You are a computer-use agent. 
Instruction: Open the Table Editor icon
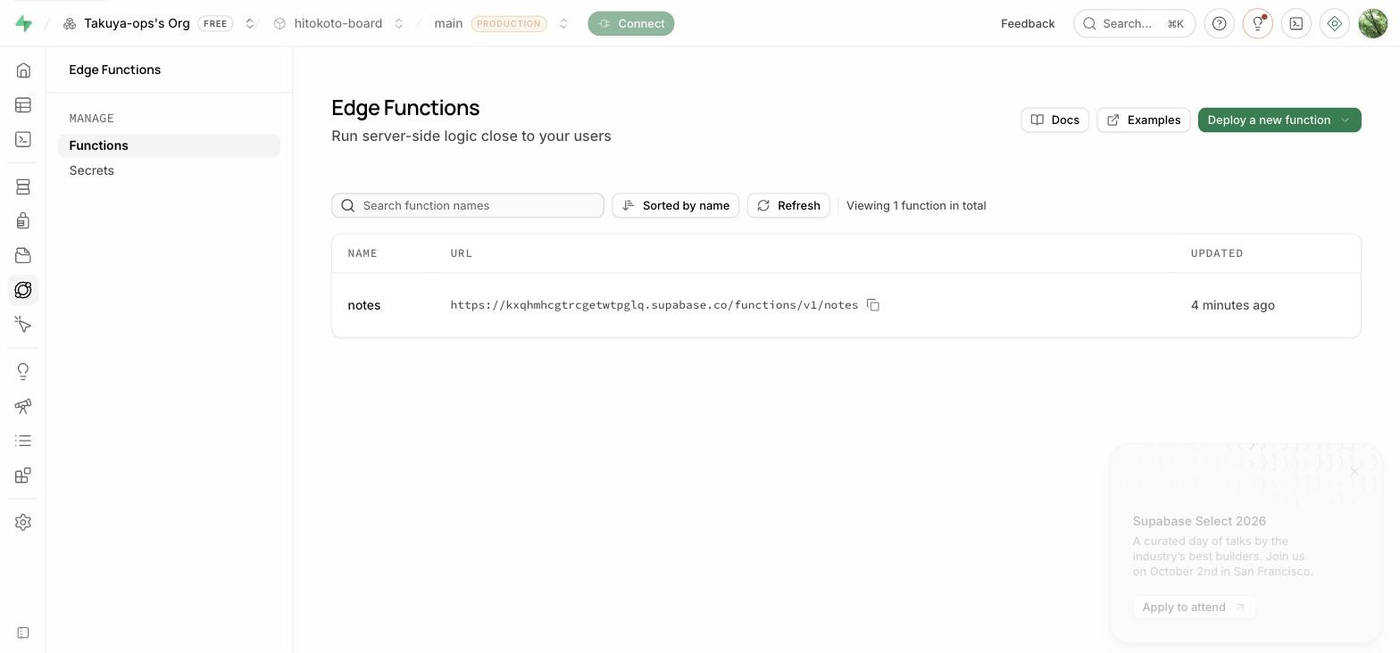click(x=23, y=105)
